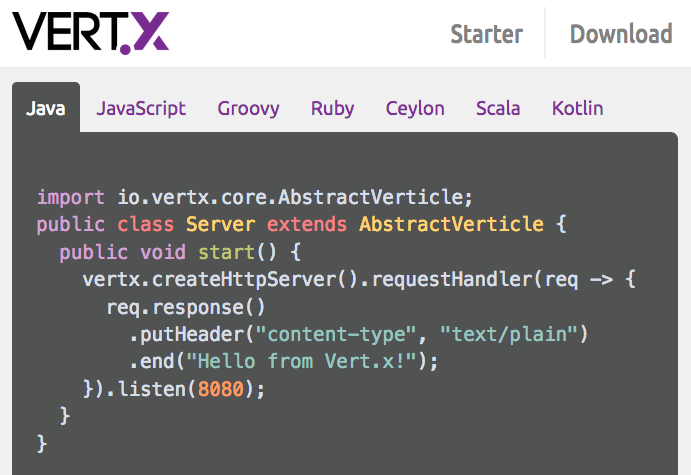
Task: Go to the Download page
Action: tap(620, 34)
